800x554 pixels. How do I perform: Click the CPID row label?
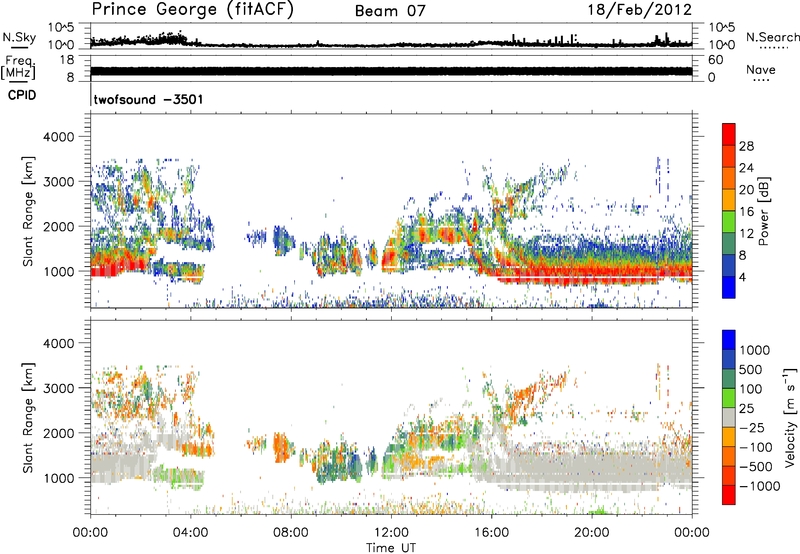19,98
